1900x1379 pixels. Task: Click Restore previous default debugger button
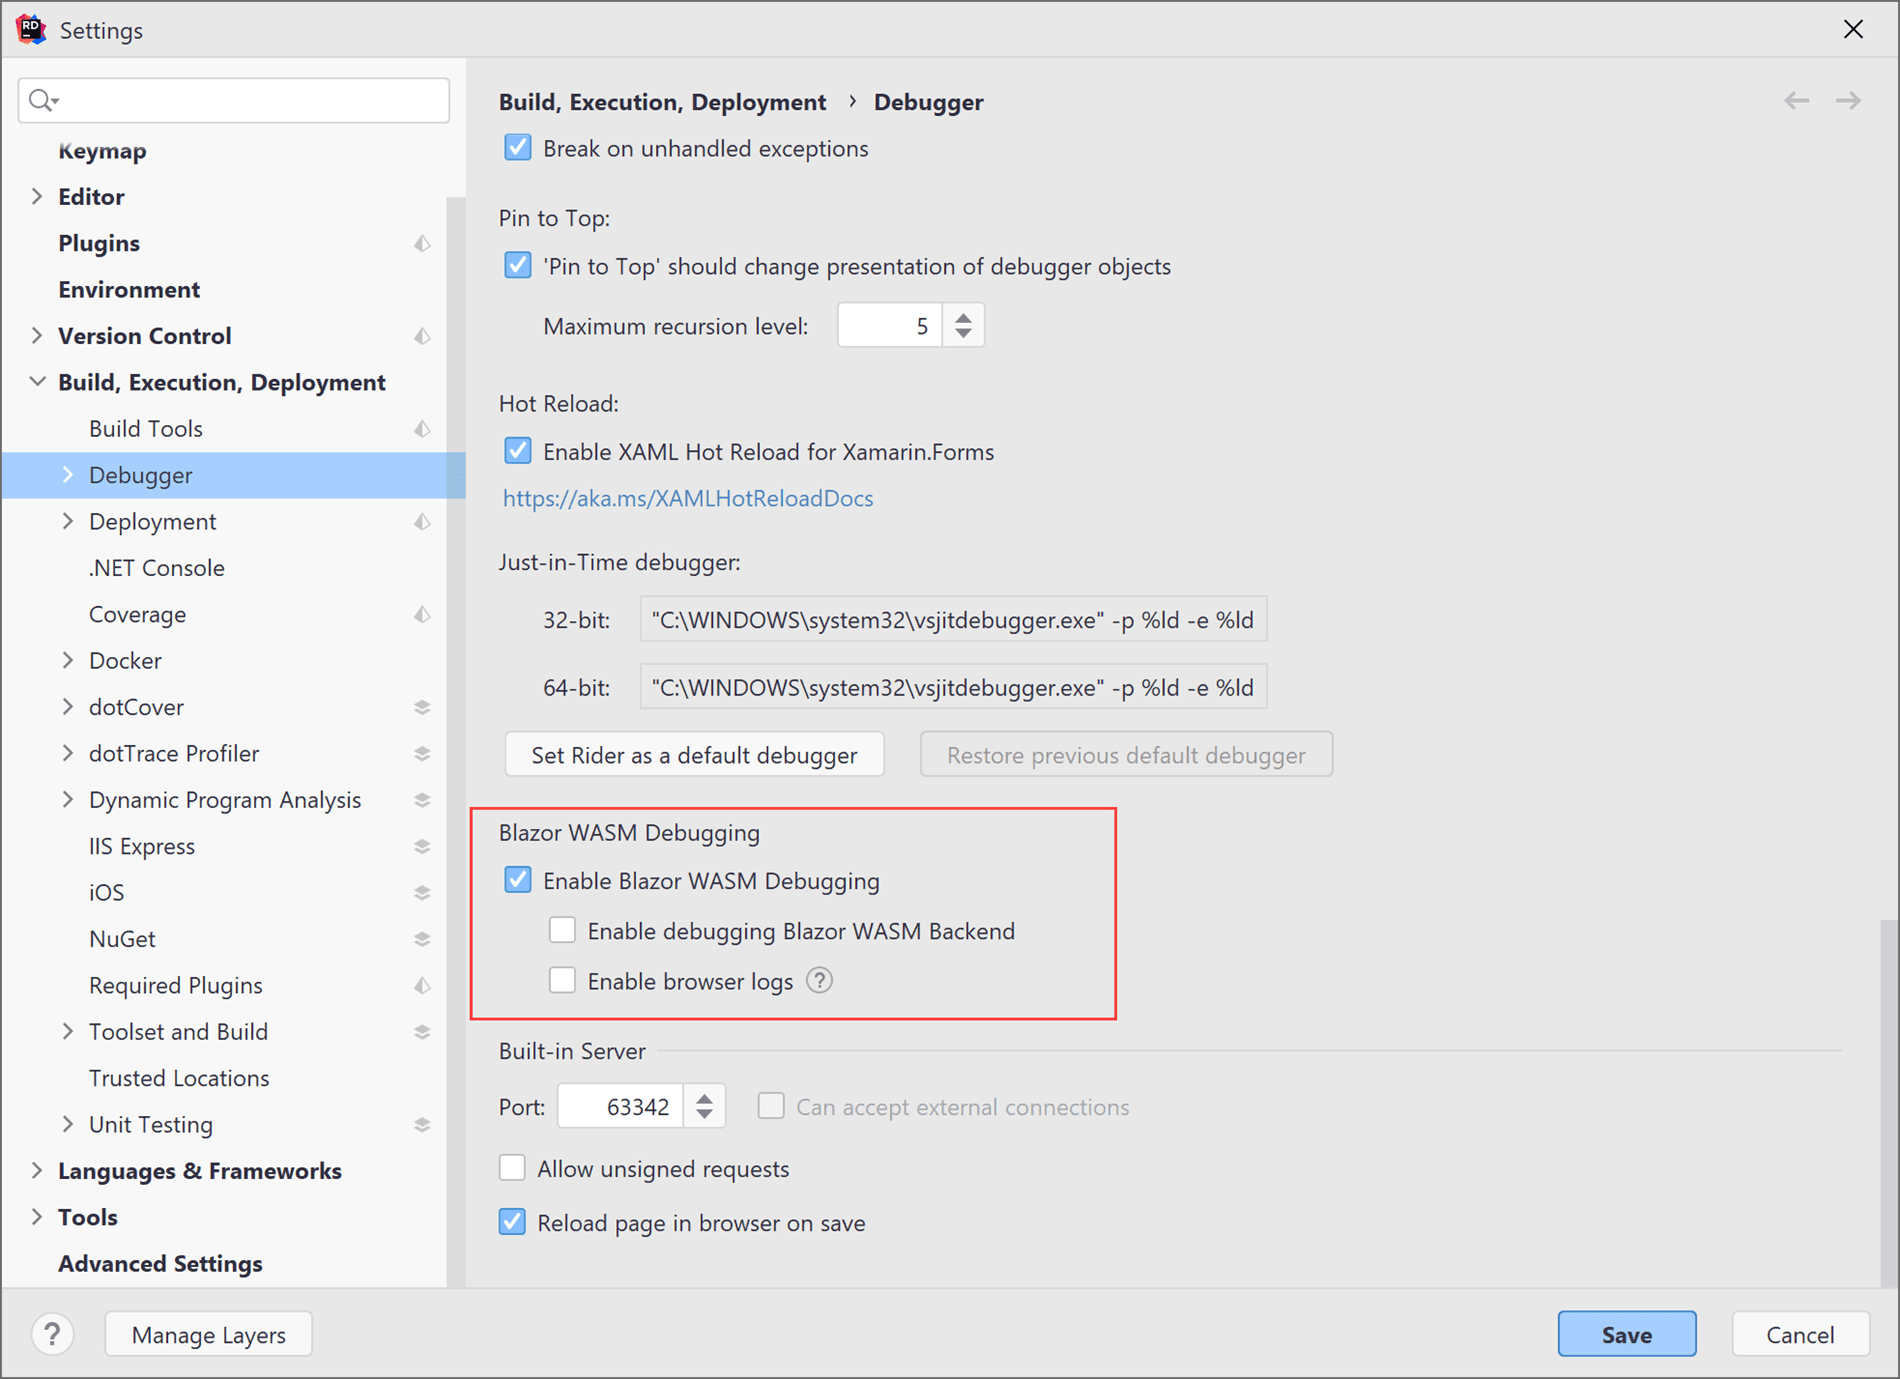(x=1126, y=754)
